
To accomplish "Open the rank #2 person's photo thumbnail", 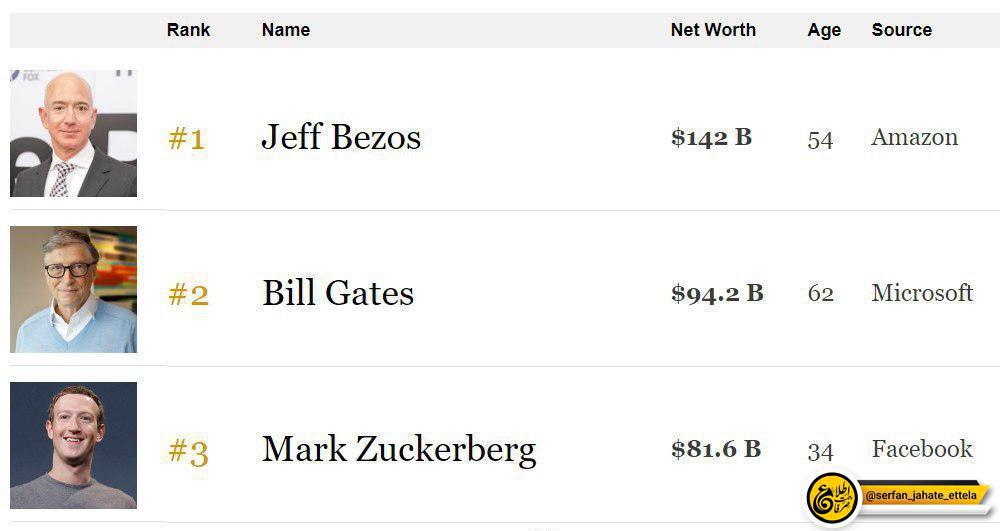I will 73,289.
